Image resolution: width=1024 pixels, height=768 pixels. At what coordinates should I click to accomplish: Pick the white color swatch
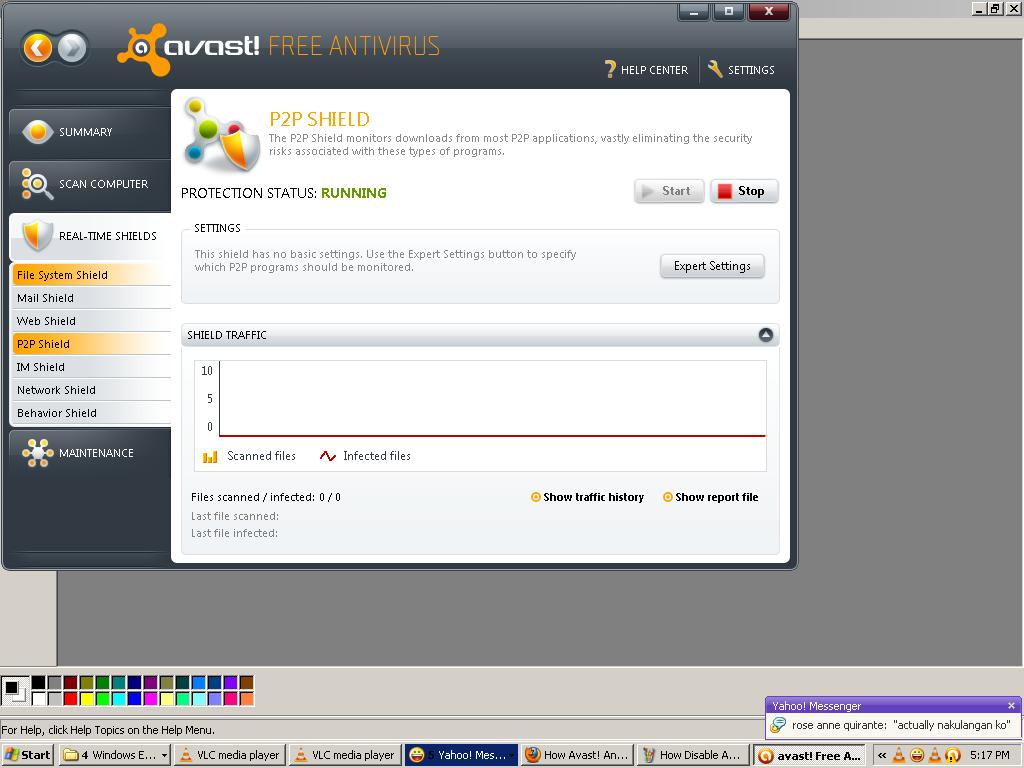point(39,698)
